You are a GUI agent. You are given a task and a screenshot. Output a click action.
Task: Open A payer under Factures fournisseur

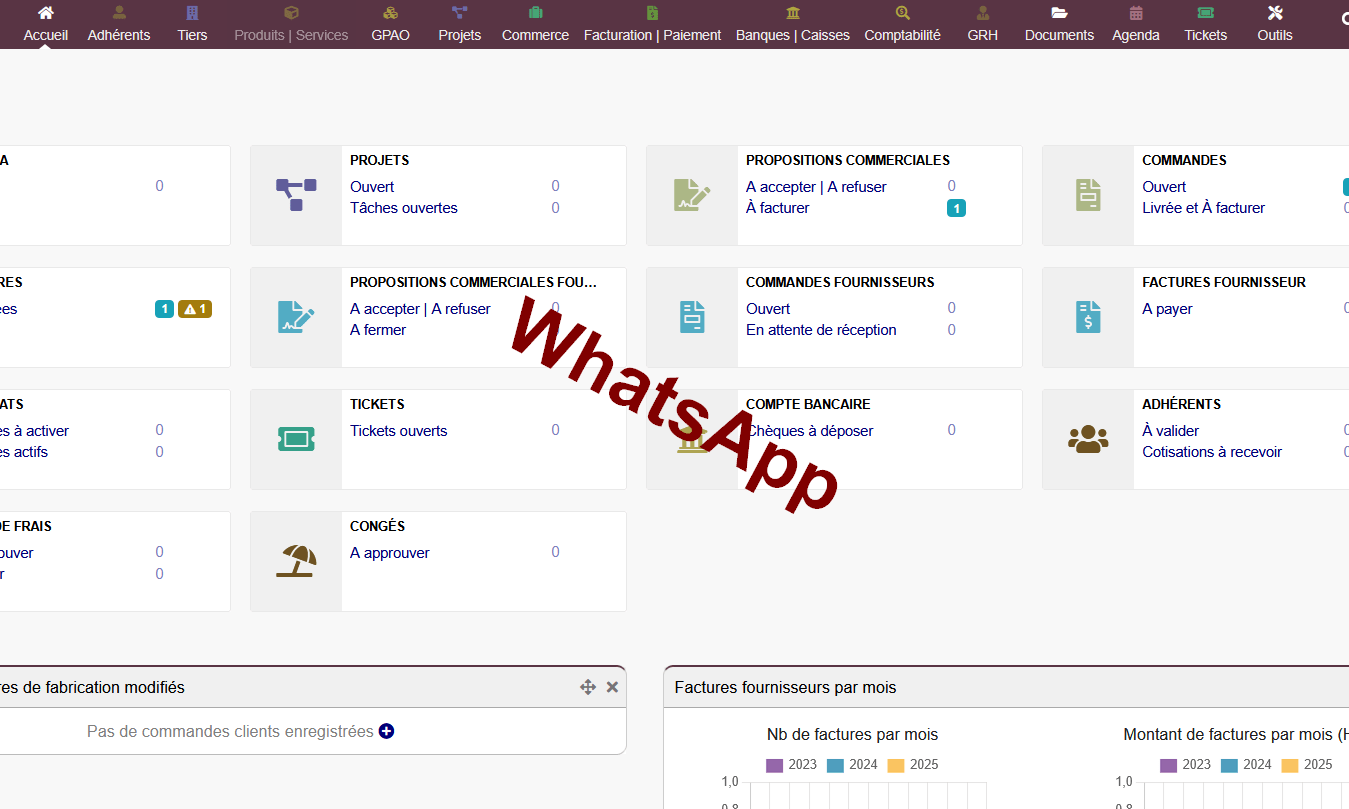pos(1167,309)
